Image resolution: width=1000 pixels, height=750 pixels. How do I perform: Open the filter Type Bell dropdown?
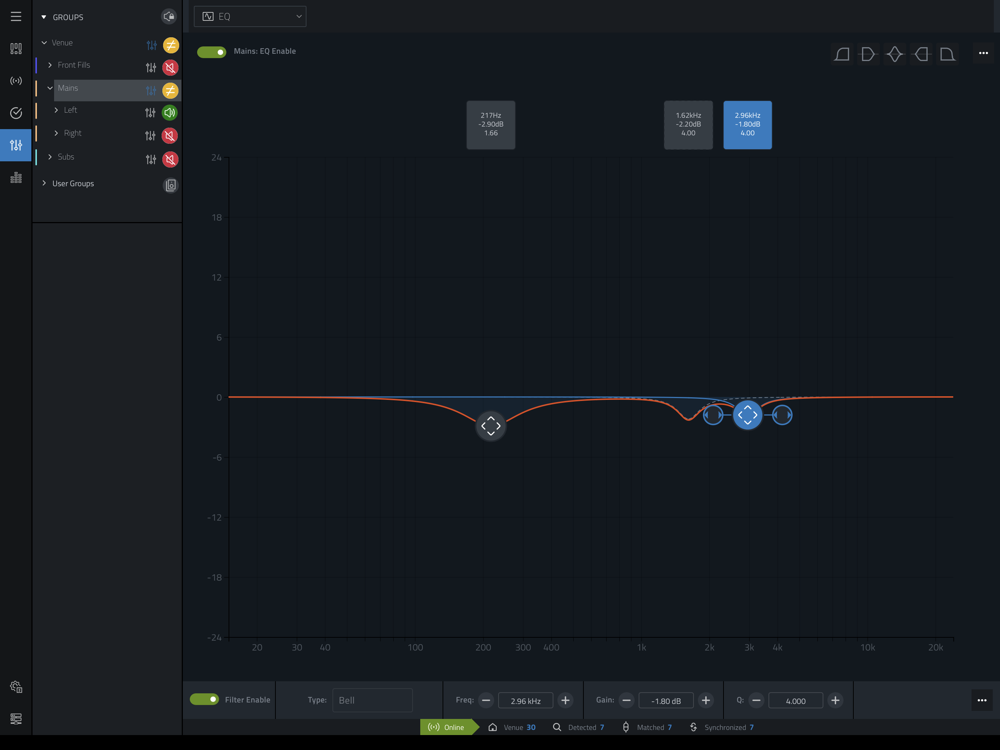372,700
